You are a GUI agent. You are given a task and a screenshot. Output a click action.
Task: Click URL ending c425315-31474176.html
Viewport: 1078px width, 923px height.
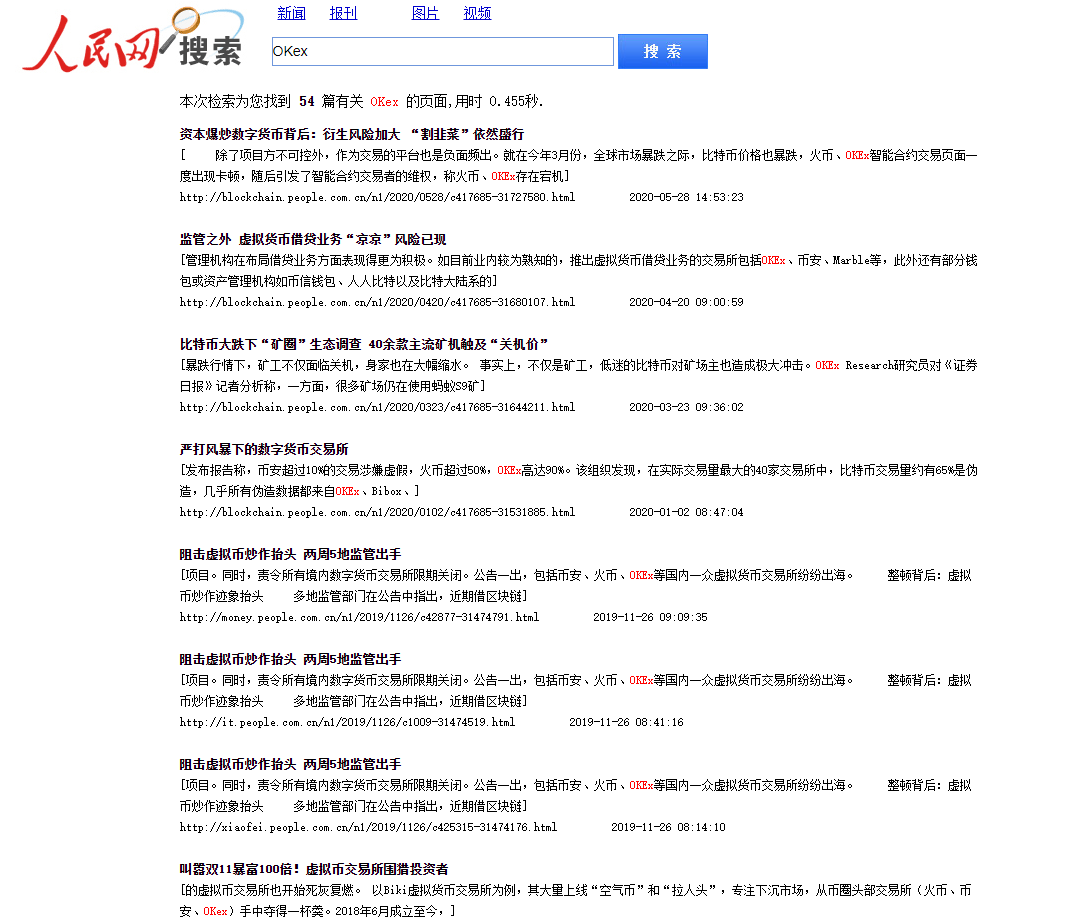click(368, 827)
